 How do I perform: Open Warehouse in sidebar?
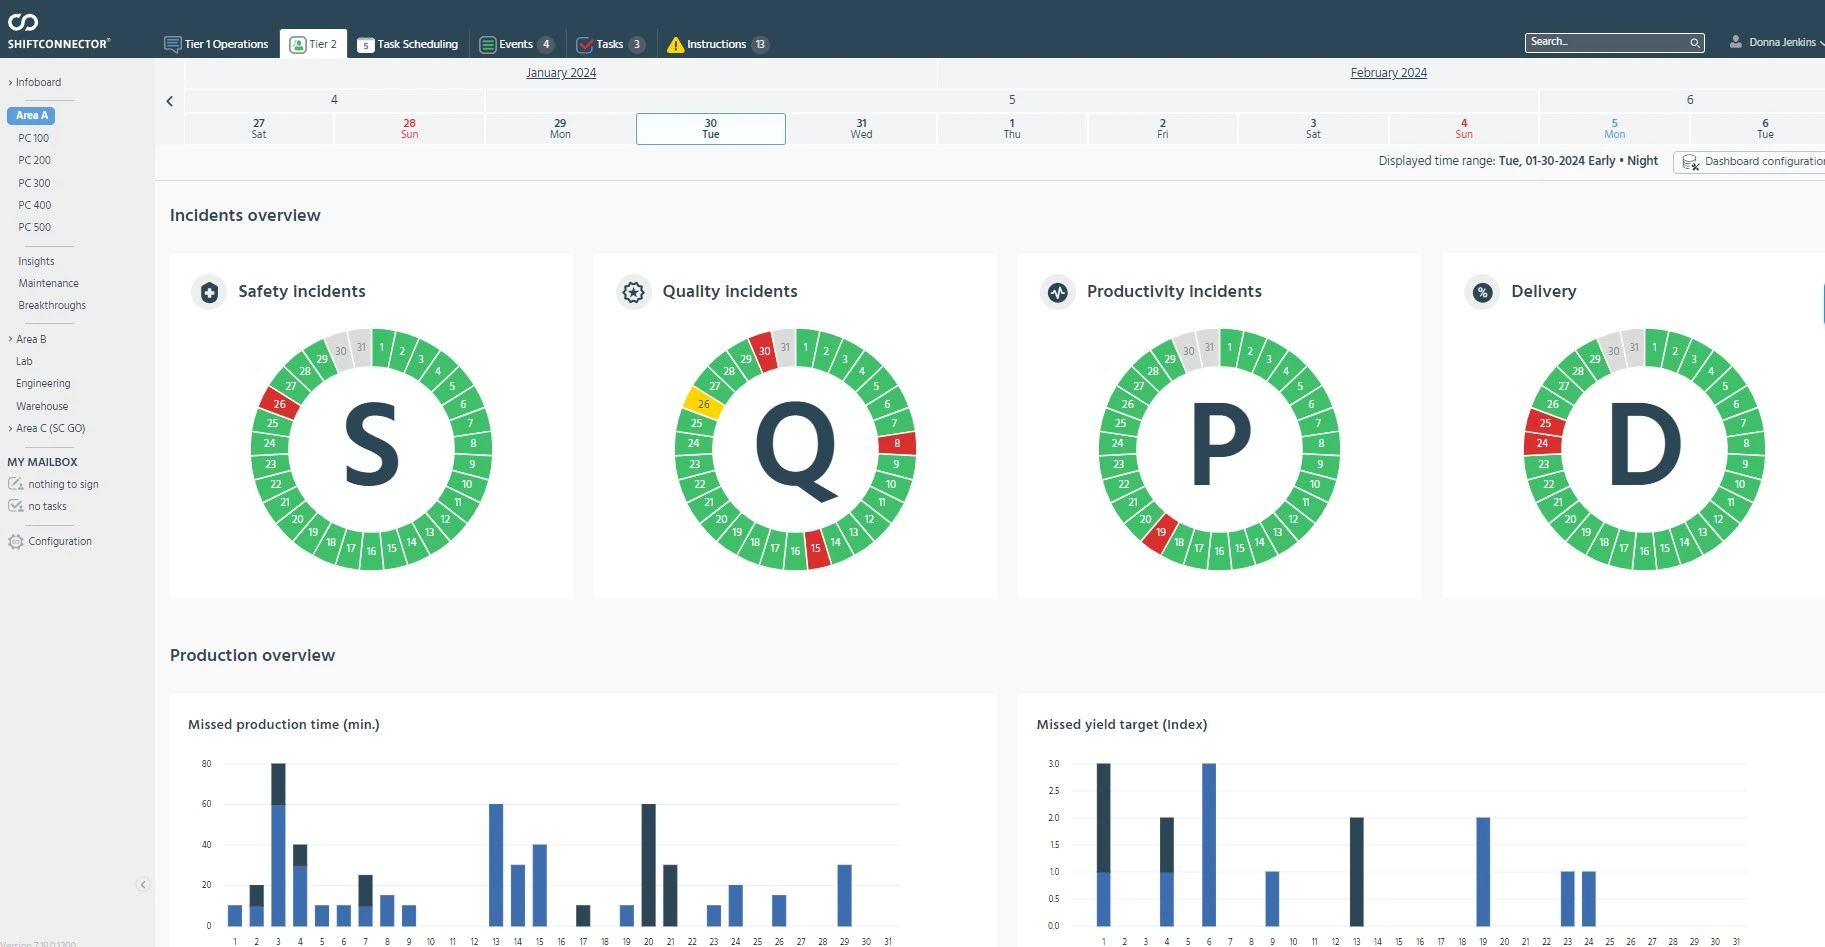point(42,406)
